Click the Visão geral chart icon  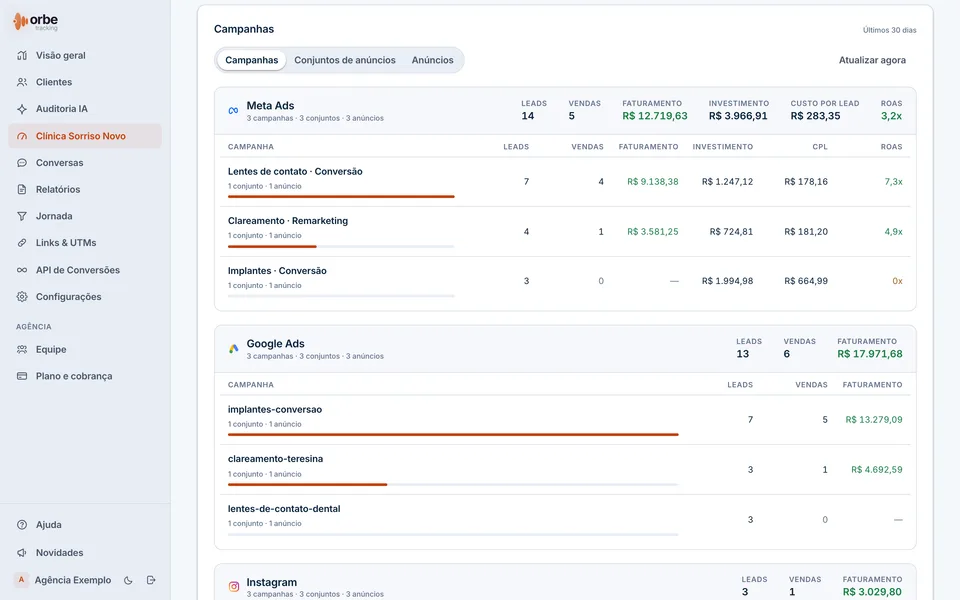coord(22,55)
